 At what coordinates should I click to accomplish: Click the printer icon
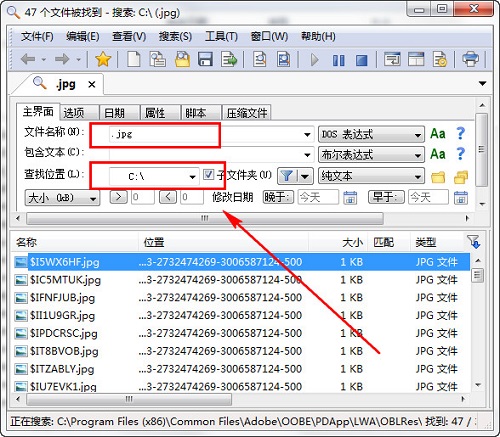coord(470,59)
